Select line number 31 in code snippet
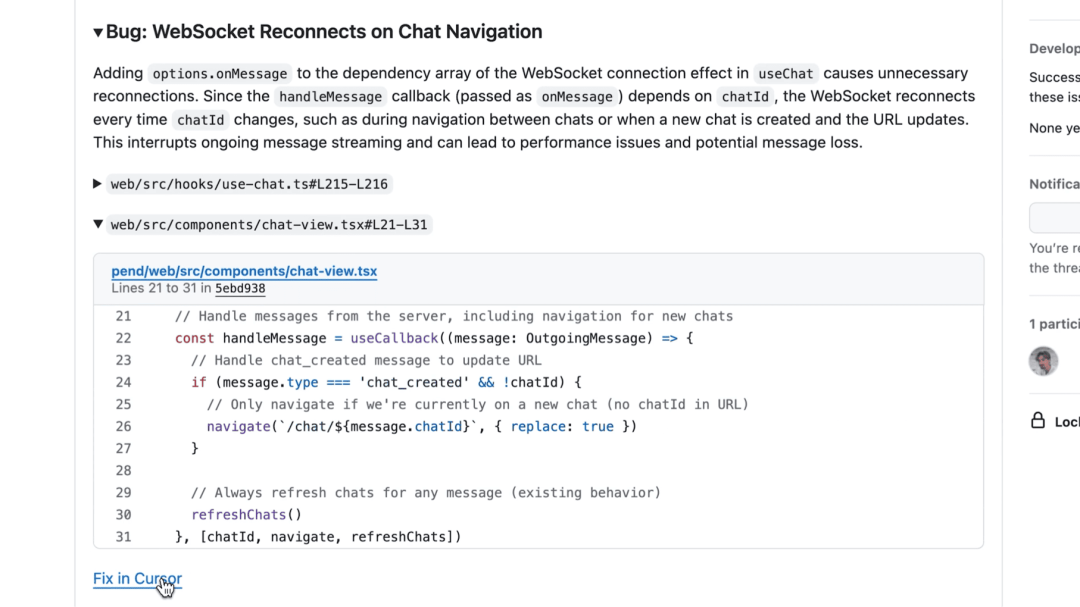1080x607 pixels. click(123, 537)
